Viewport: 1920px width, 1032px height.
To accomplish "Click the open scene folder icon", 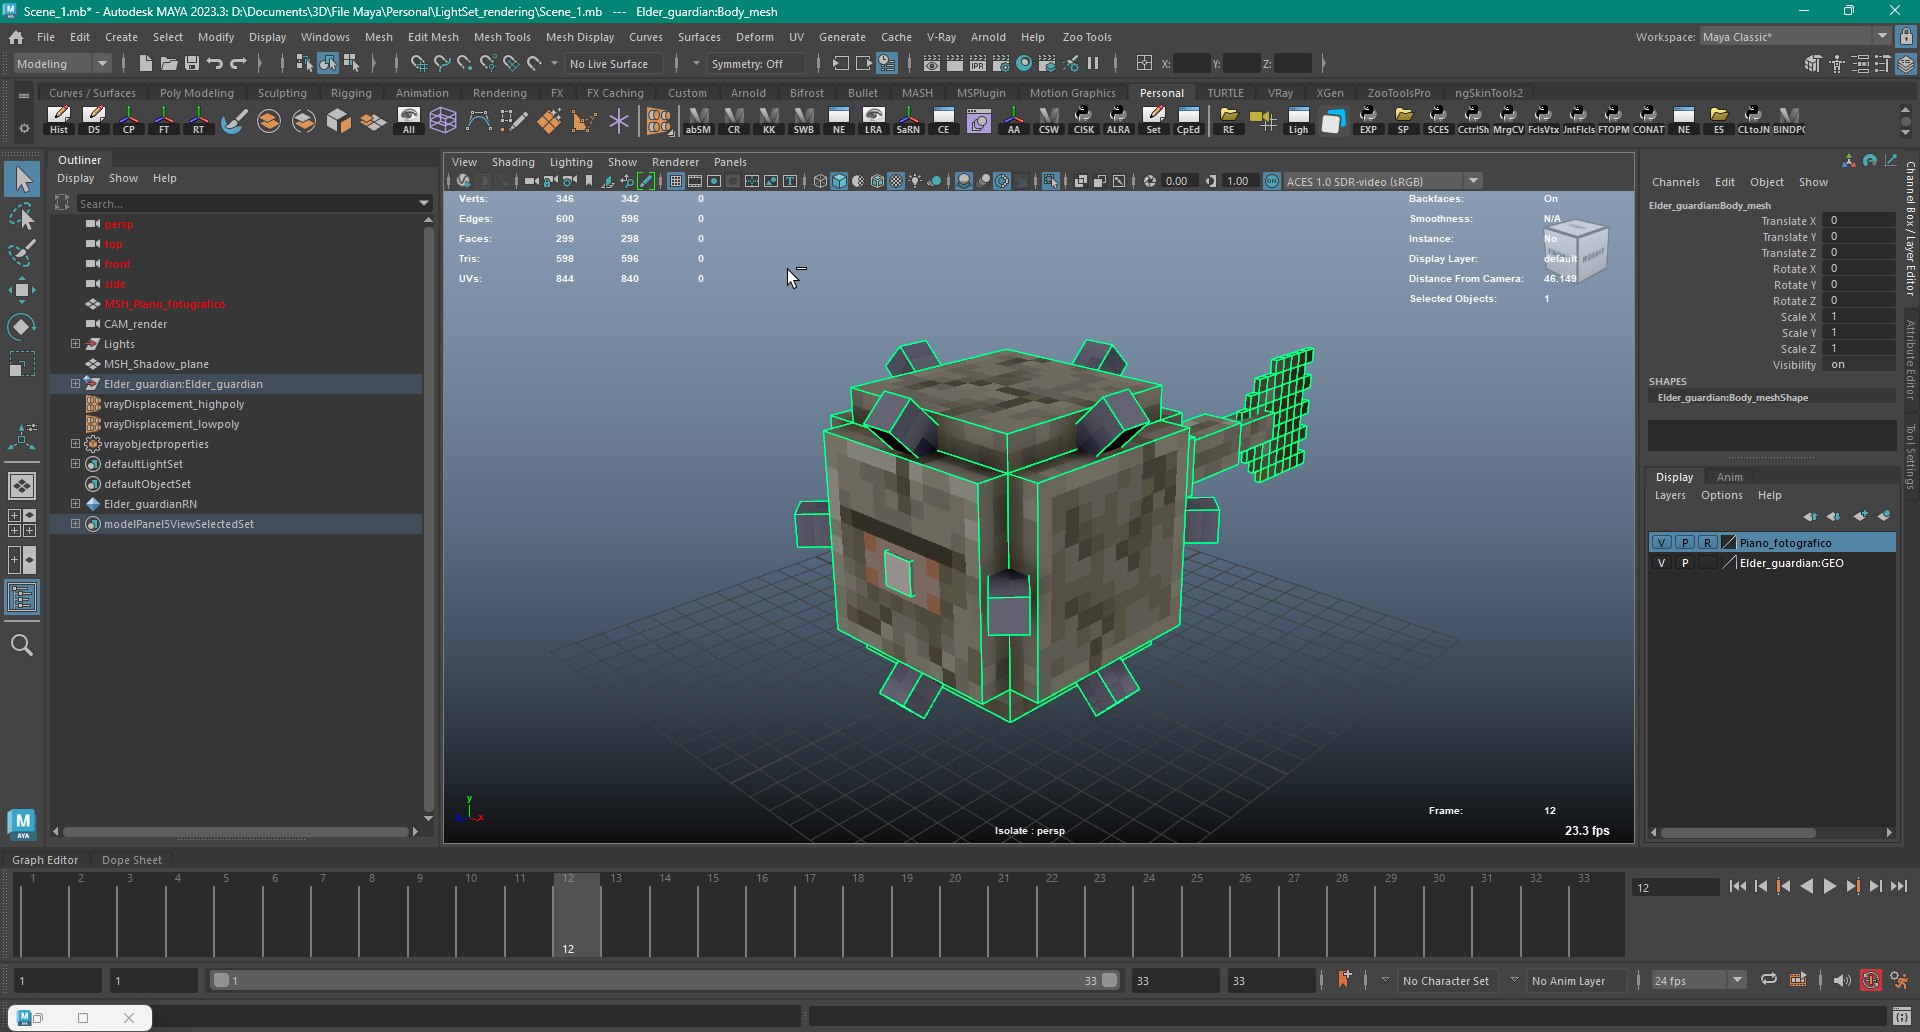I will click(169, 64).
